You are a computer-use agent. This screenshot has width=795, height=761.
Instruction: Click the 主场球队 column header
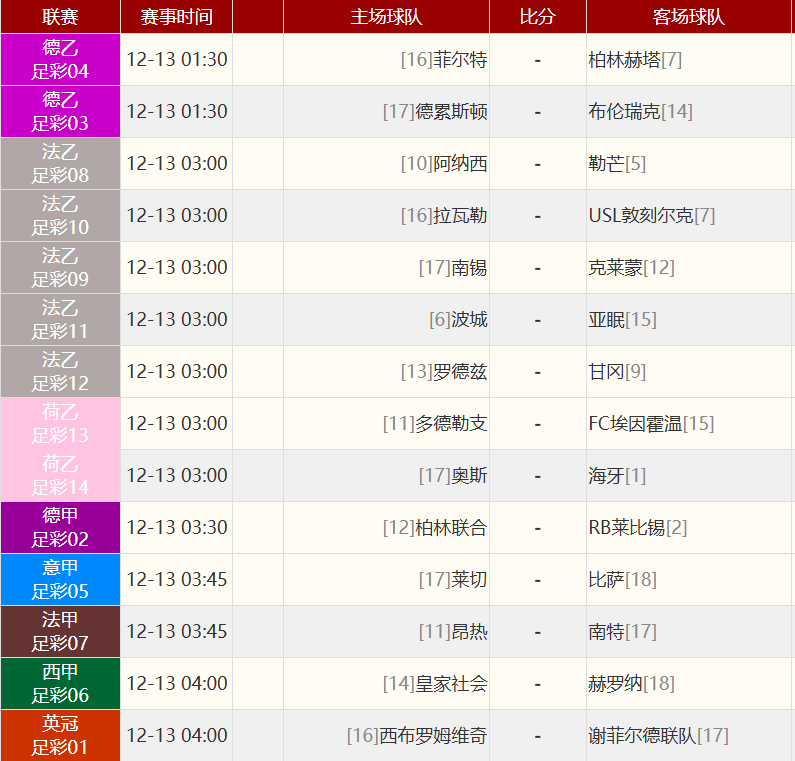coord(386,17)
